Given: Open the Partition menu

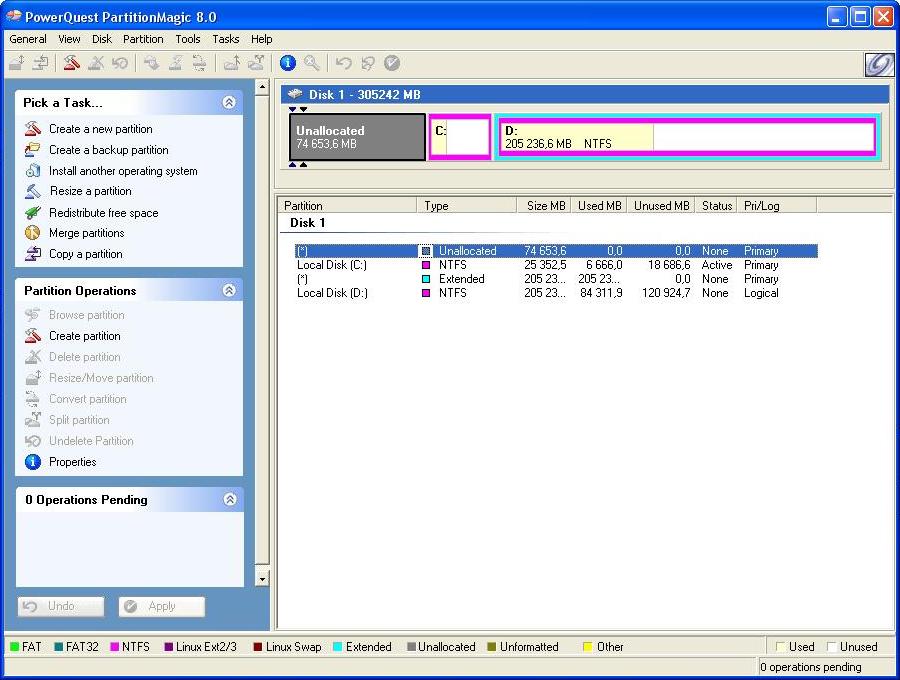Looking at the screenshot, I should click(143, 39).
